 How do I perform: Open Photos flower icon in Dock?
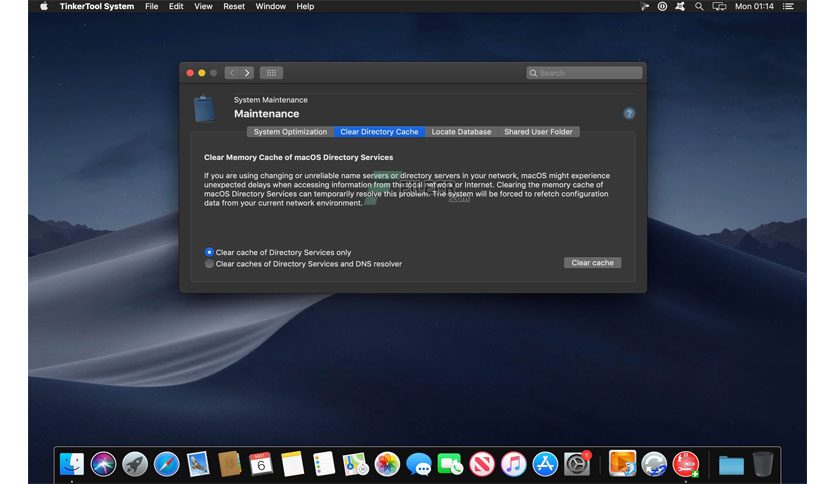coord(387,464)
